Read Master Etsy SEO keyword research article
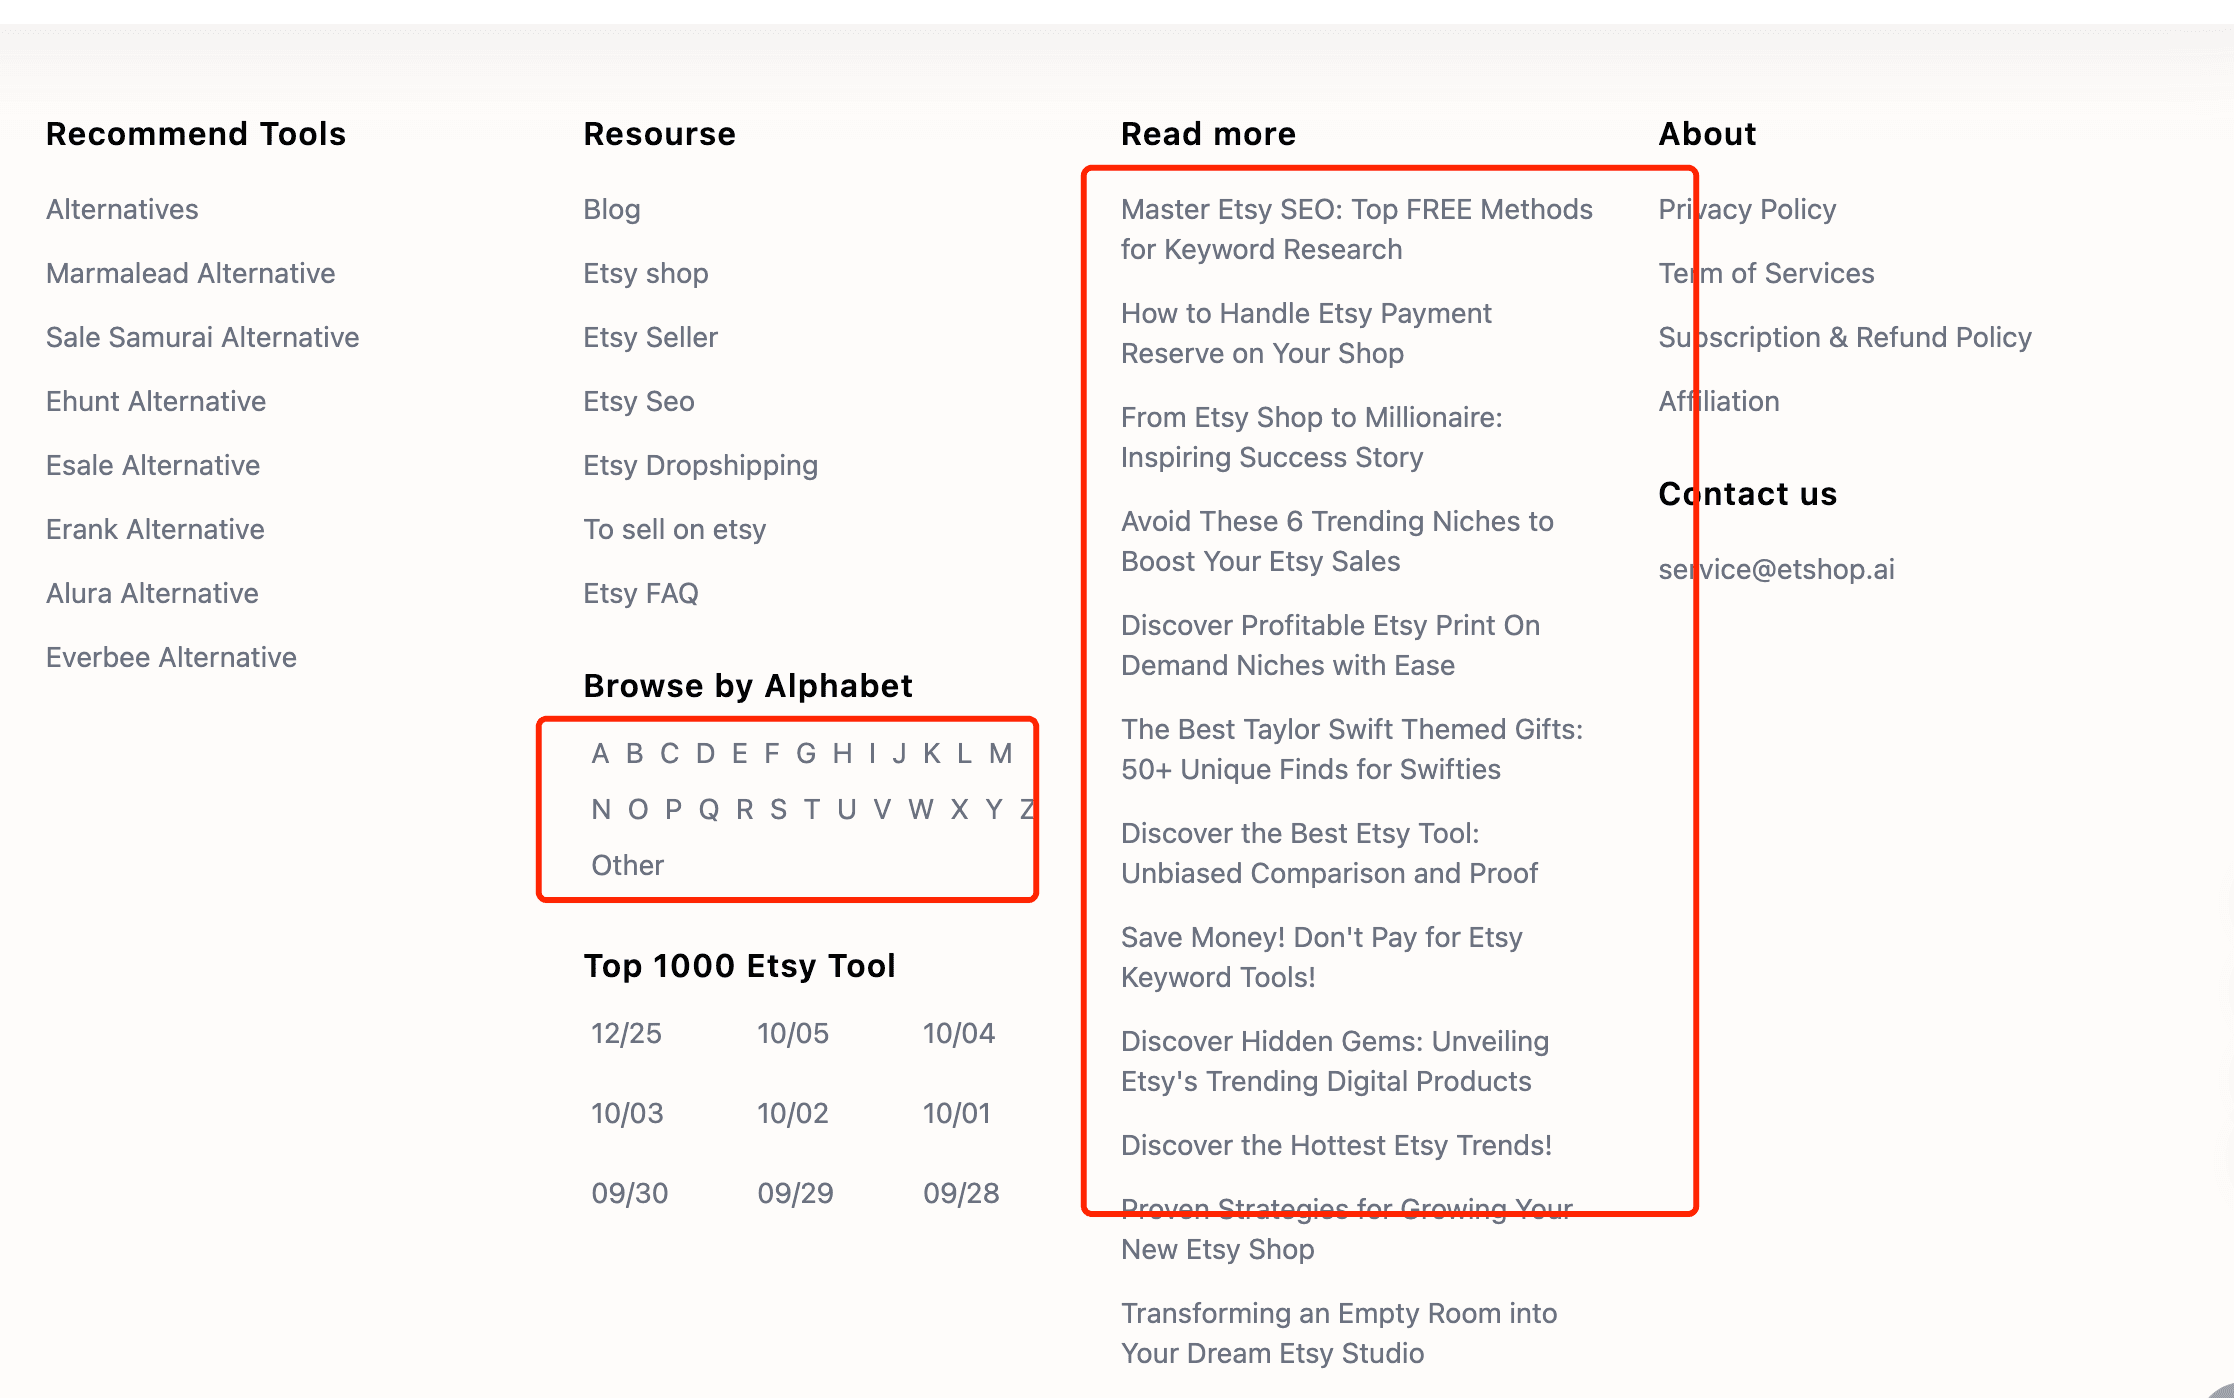Image resolution: width=2234 pixels, height=1398 pixels. tap(1357, 229)
